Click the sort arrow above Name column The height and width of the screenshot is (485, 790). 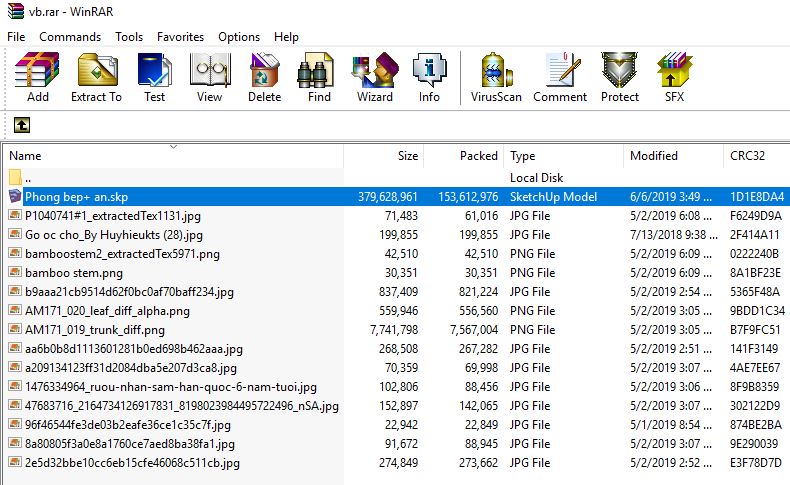pyautogui.click(x=173, y=147)
